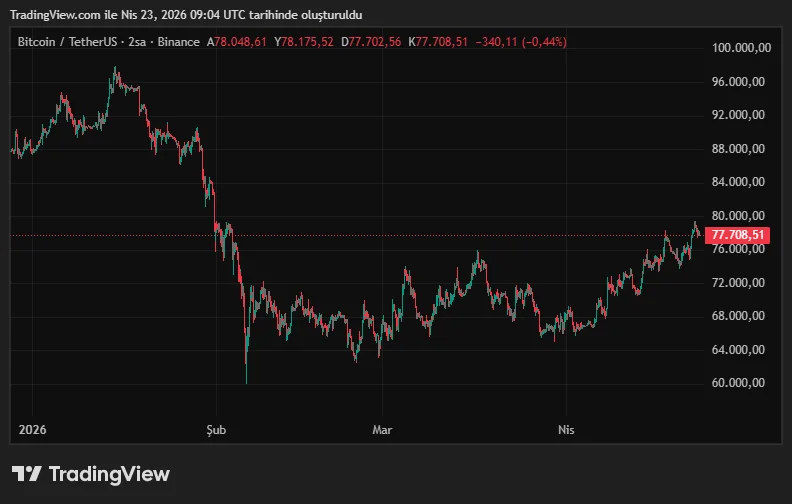Click the TradingView wordmark text

coord(109,474)
